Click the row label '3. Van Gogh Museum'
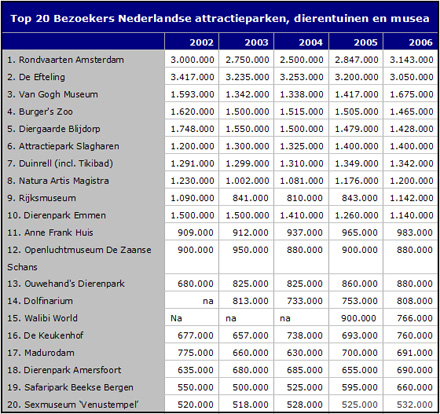The width and height of the screenshot is (440, 414). pyautogui.click(x=53, y=94)
